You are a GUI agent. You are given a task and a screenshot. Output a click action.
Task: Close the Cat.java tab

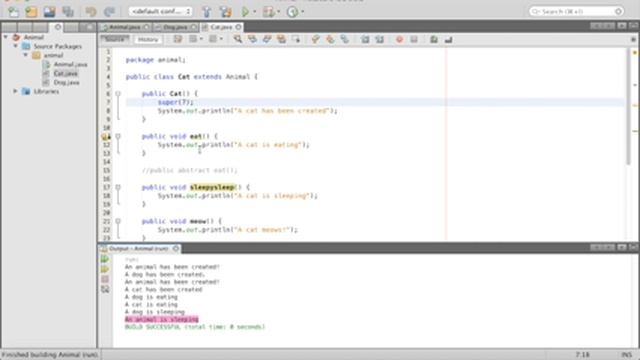point(238,27)
